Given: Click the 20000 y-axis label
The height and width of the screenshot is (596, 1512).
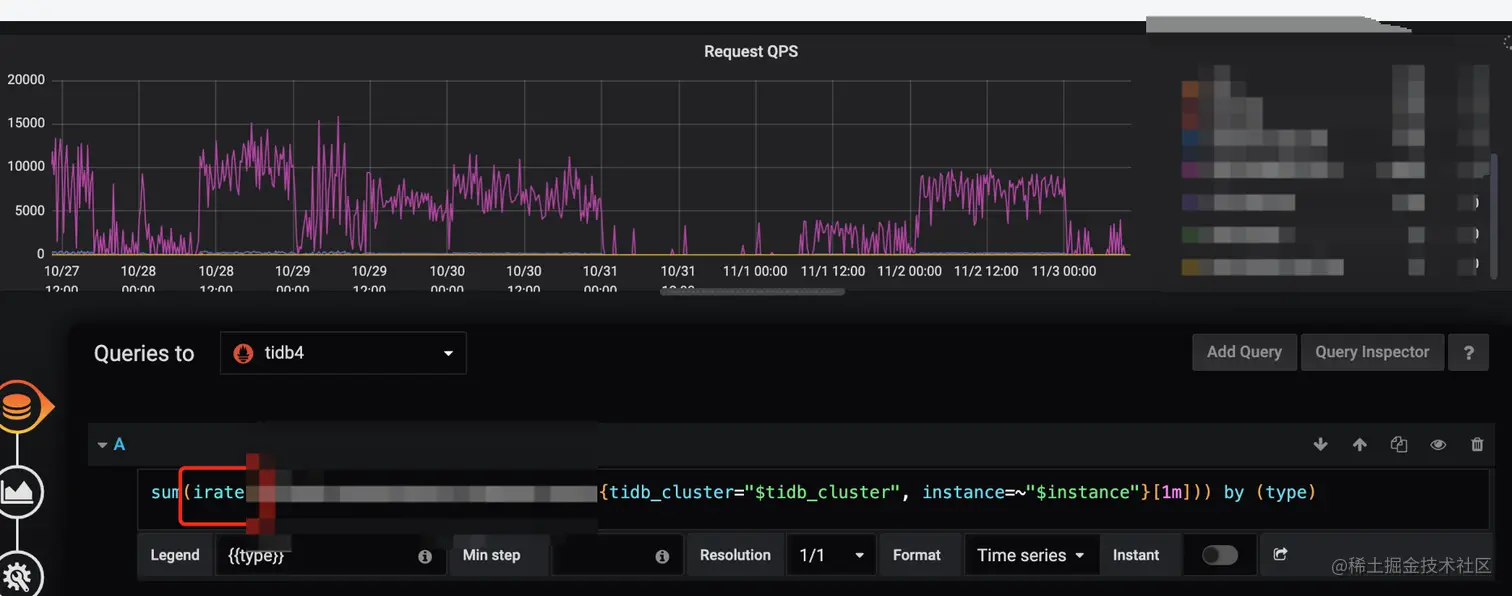Looking at the screenshot, I should (x=26, y=79).
